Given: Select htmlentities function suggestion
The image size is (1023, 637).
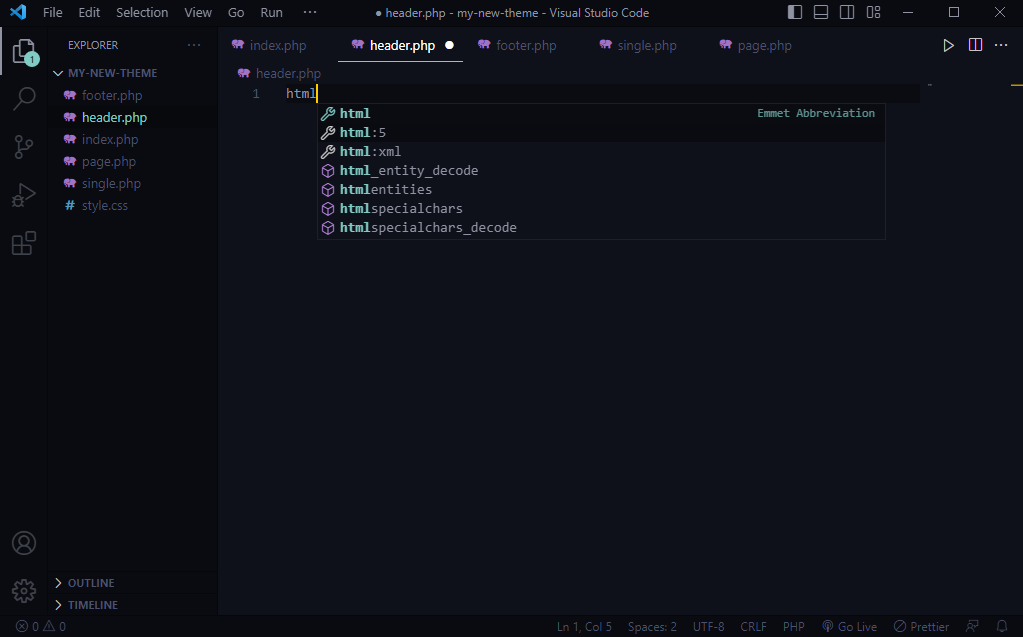Looking at the screenshot, I should click(601, 189).
